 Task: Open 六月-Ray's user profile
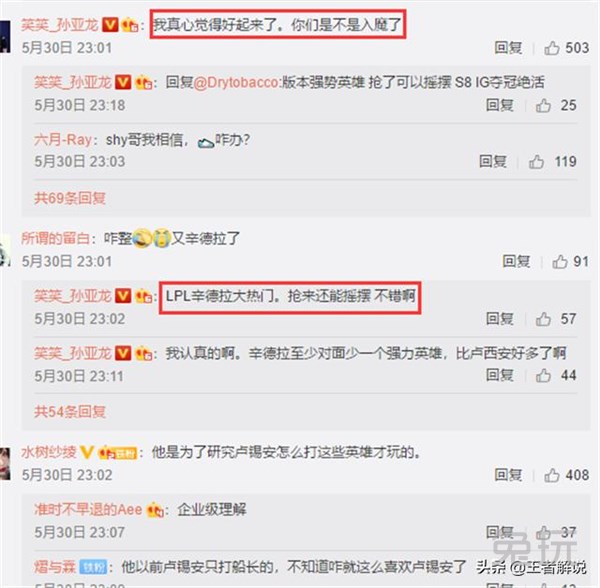[63, 140]
